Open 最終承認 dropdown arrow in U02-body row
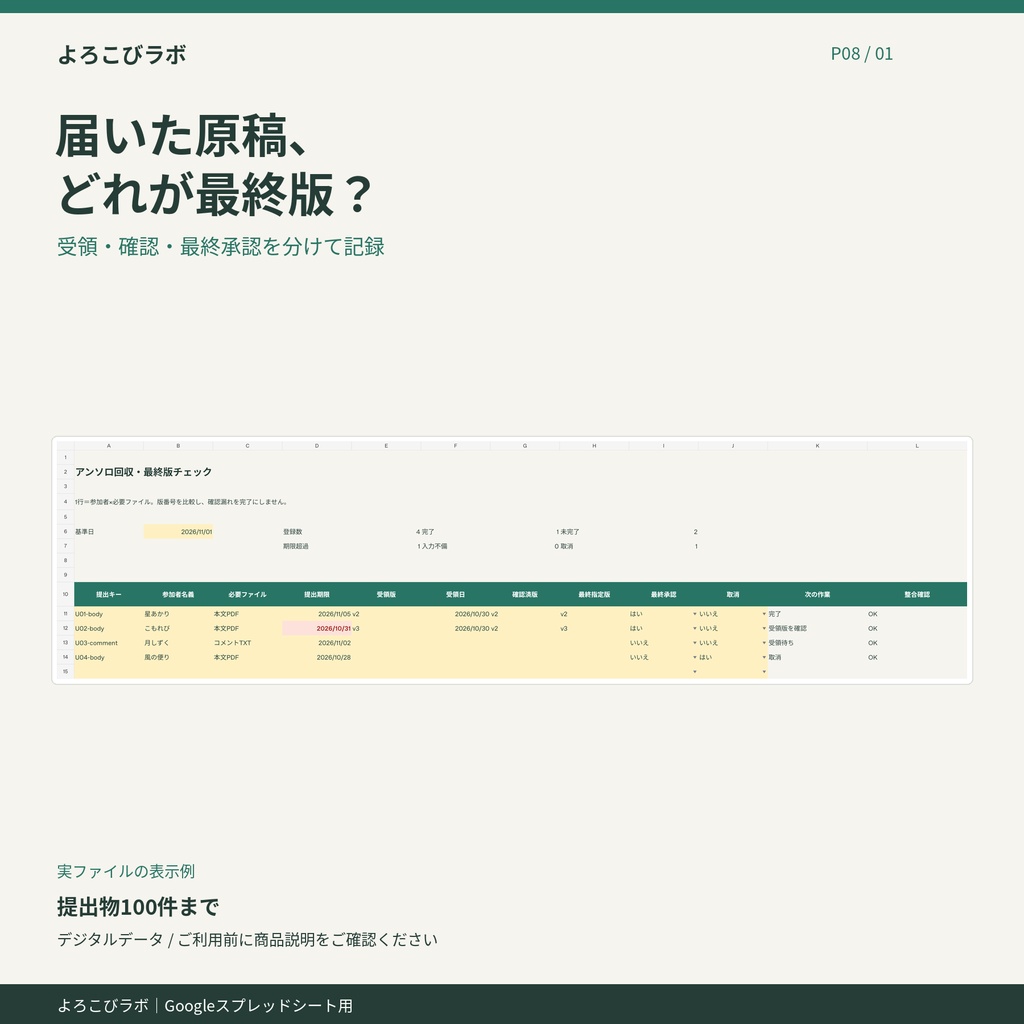 (694, 628)
